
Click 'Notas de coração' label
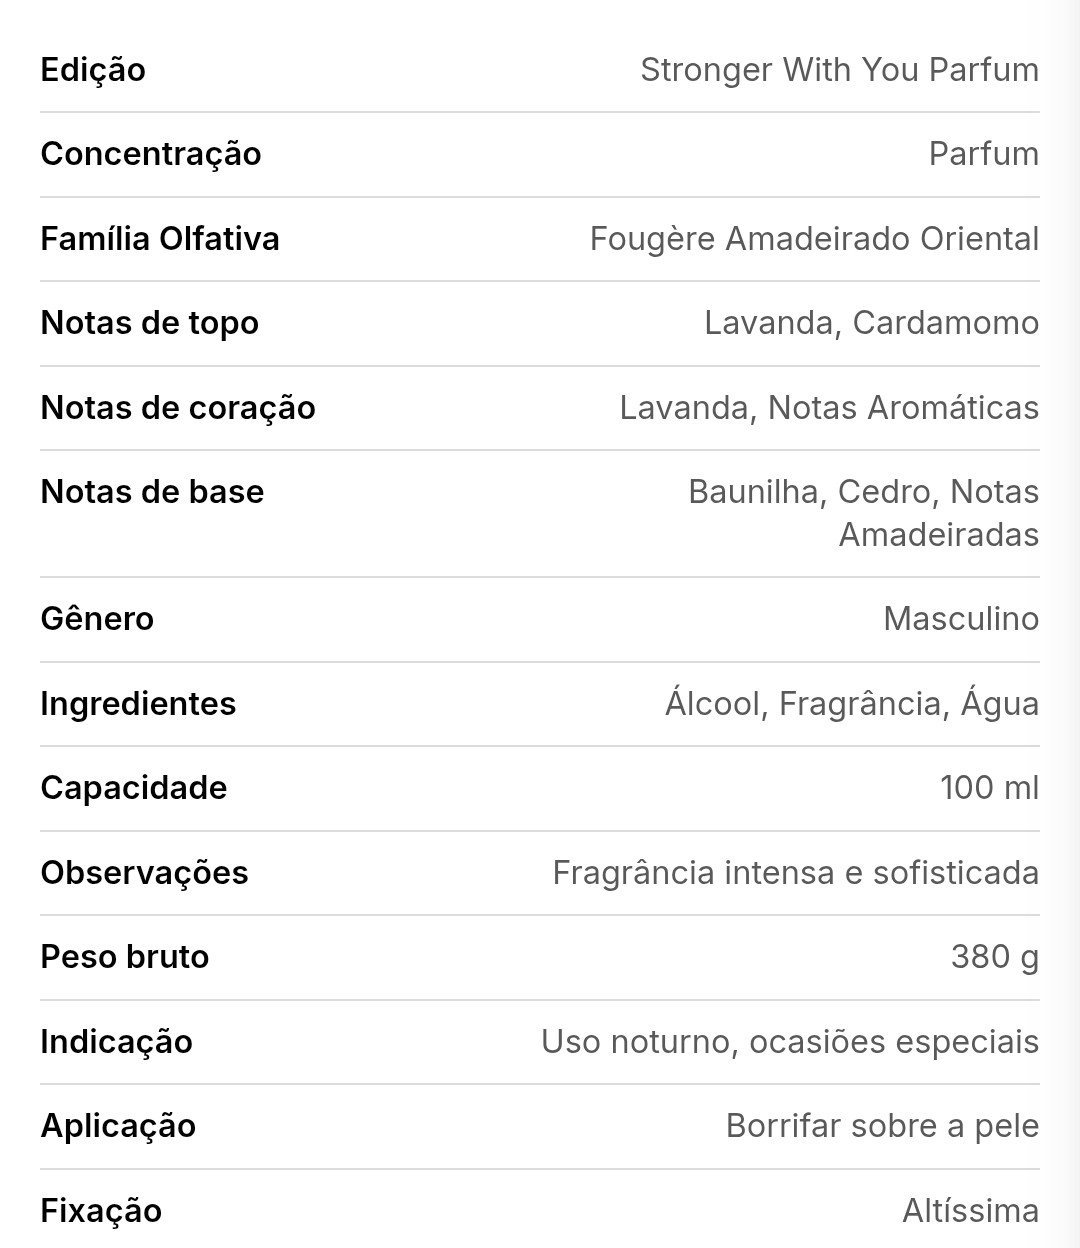tap(178, 408)
